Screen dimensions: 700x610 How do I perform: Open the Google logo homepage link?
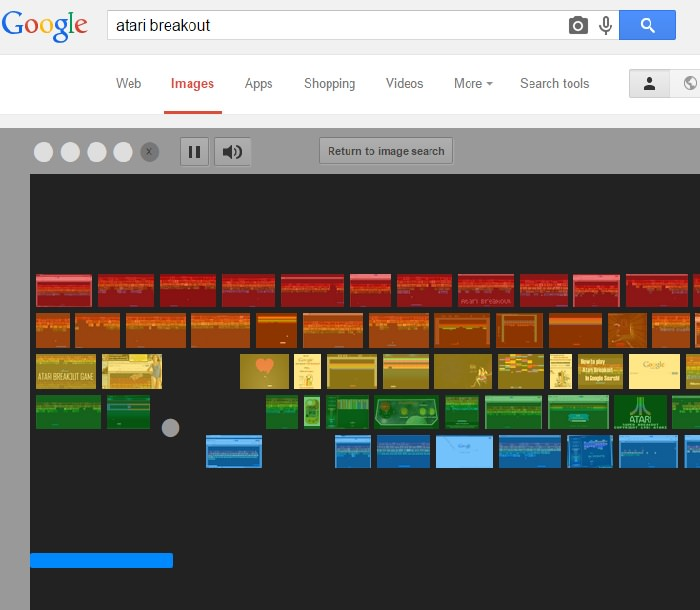click(x=45, y=26)
